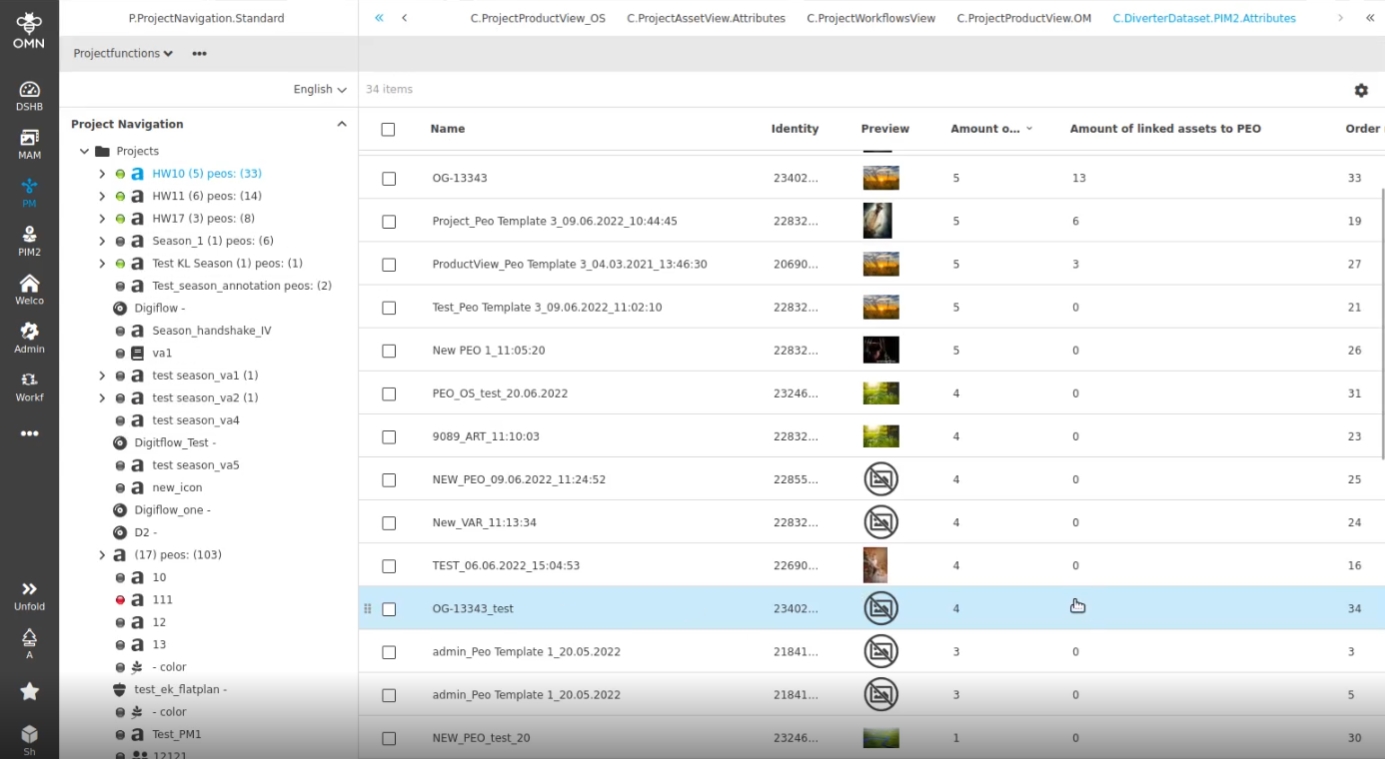The image size is (1385, 759).
Task: Go to Welco home icon
Action: [29, 289]
